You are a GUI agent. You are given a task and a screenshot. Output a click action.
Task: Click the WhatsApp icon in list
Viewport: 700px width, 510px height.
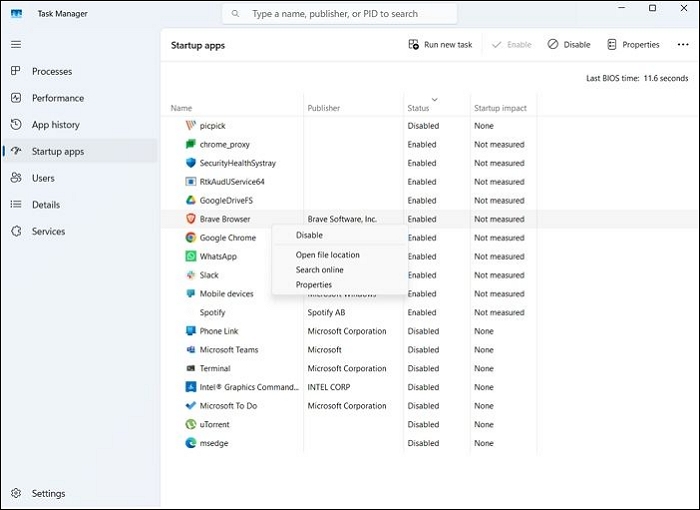point(191,257)
